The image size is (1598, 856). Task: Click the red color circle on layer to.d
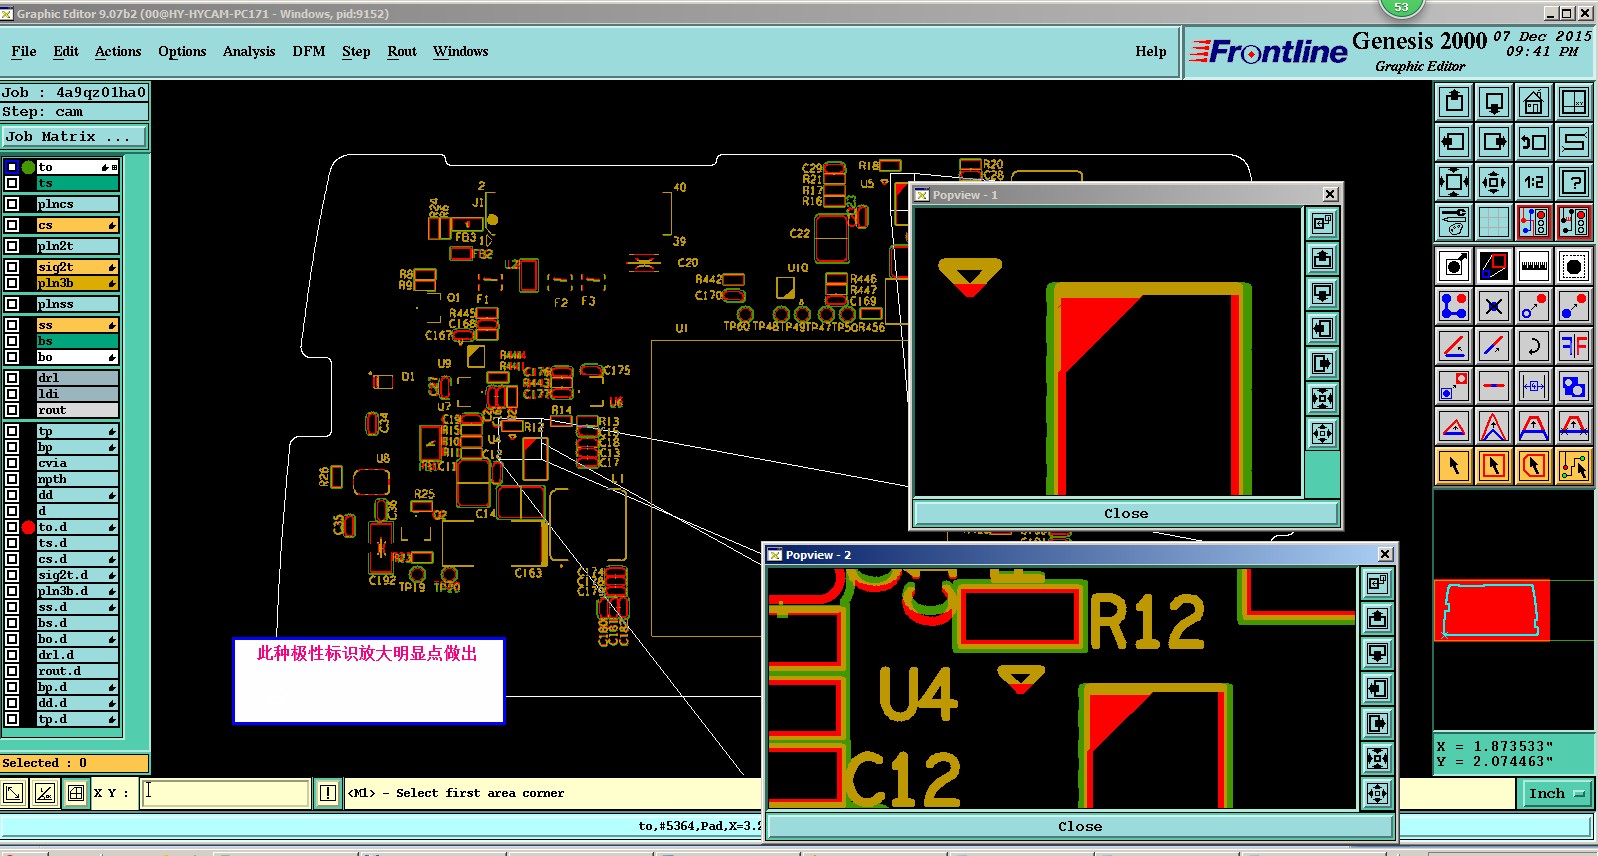coord(28,527)
